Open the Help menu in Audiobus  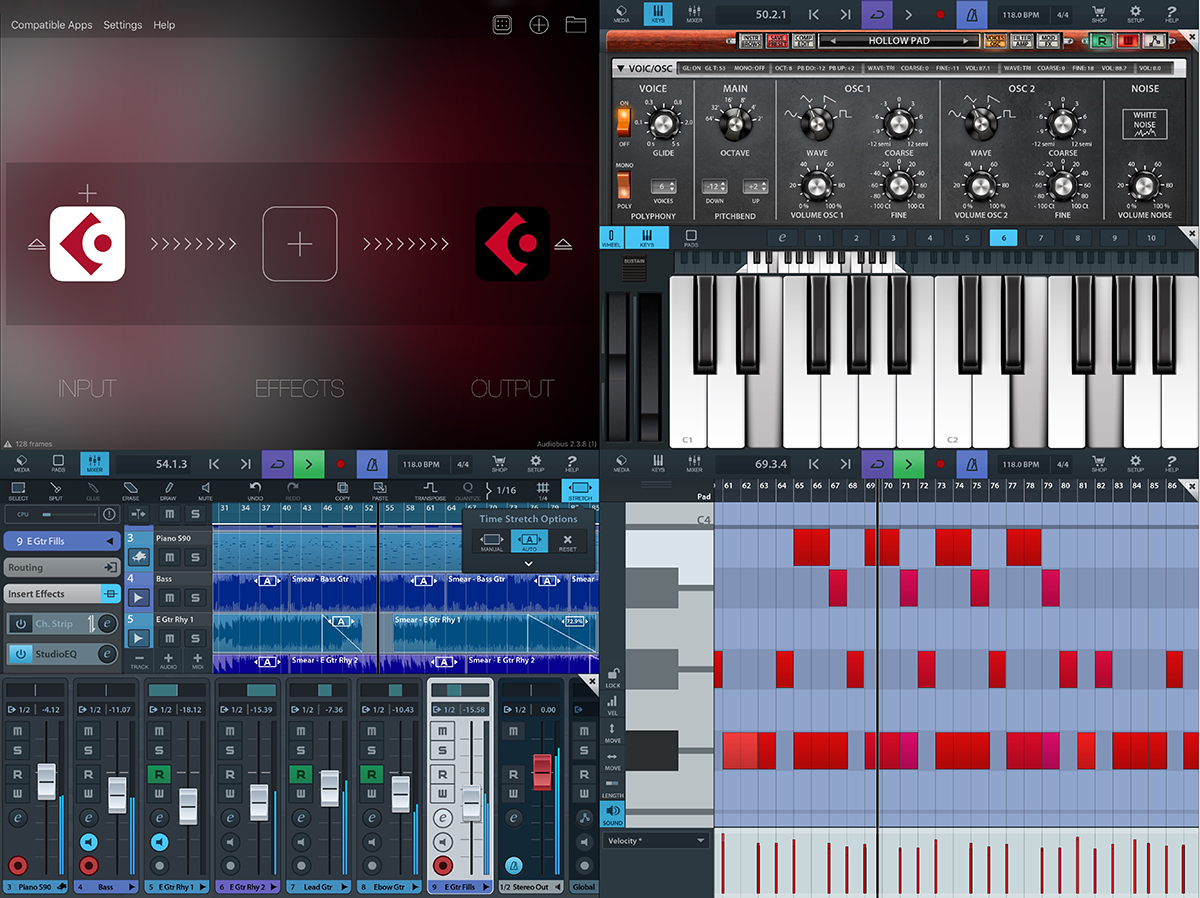click(x=164, y=25)
